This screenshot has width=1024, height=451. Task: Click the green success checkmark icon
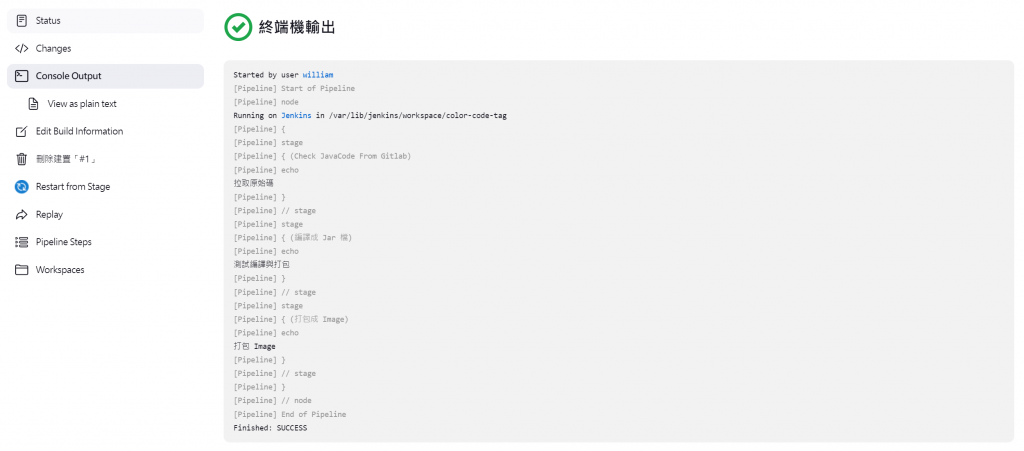(x=238, y=27)
